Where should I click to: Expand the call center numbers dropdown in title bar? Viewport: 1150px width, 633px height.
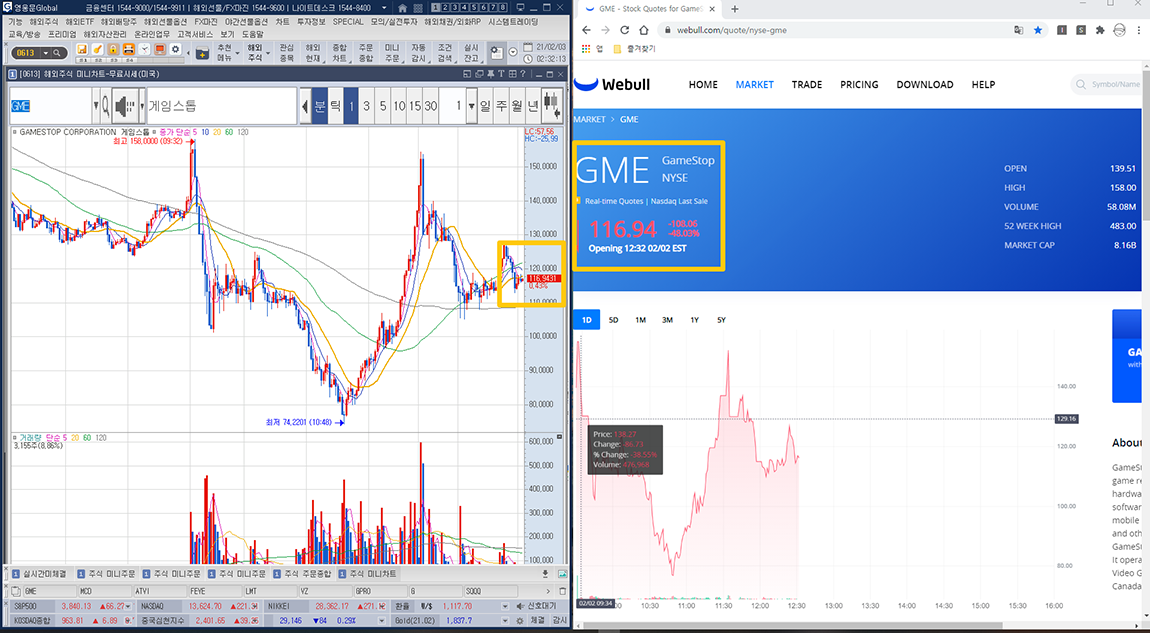point(384,7)
